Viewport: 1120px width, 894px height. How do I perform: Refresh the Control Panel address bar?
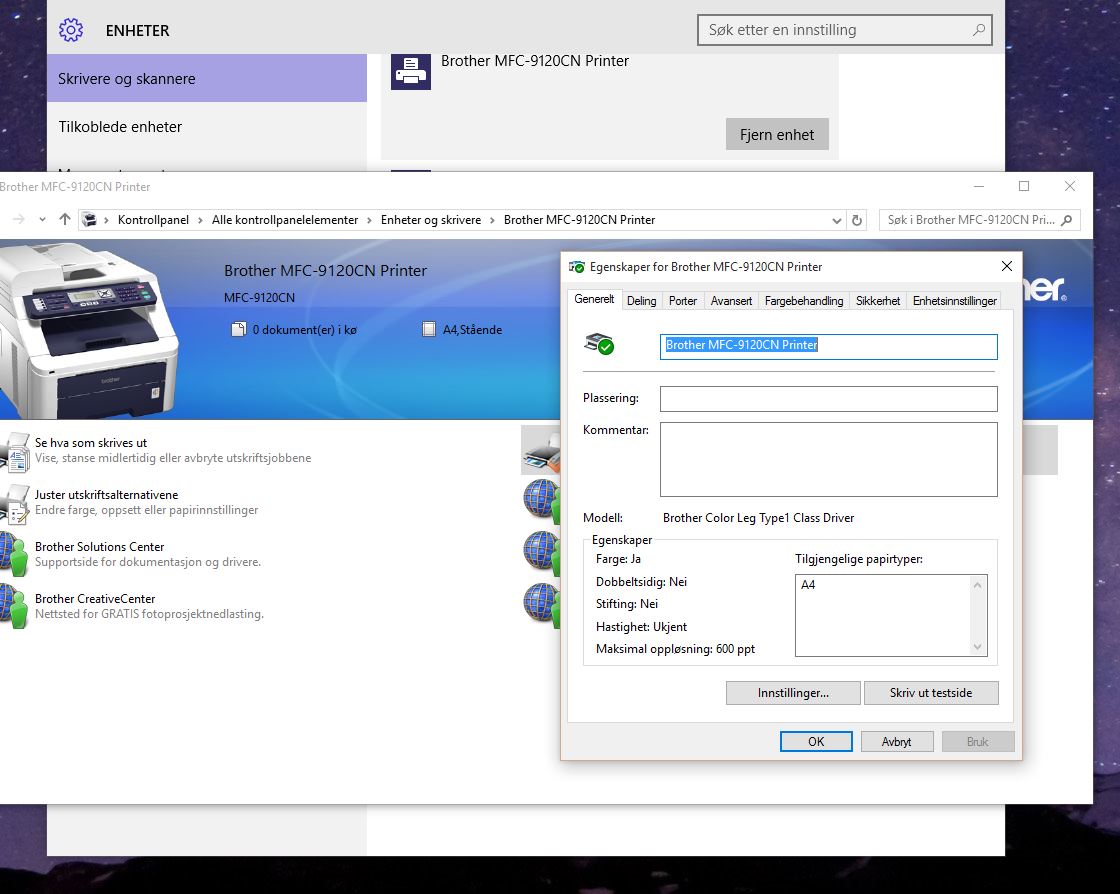pyautogui.click(x=857, y=220)
